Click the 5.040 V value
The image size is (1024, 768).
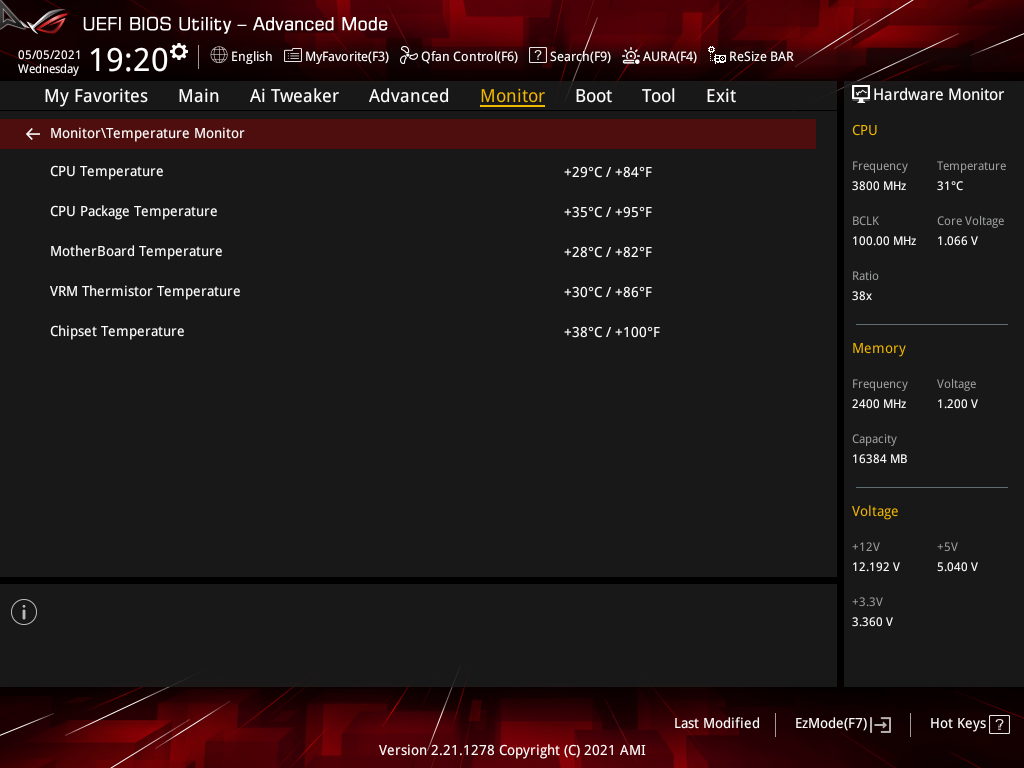(957, 567)
